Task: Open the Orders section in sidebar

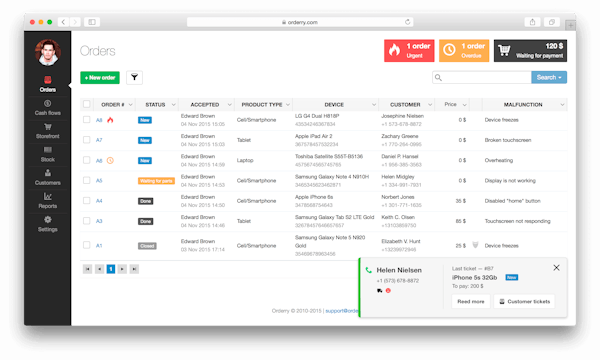Action: point(47,84)
